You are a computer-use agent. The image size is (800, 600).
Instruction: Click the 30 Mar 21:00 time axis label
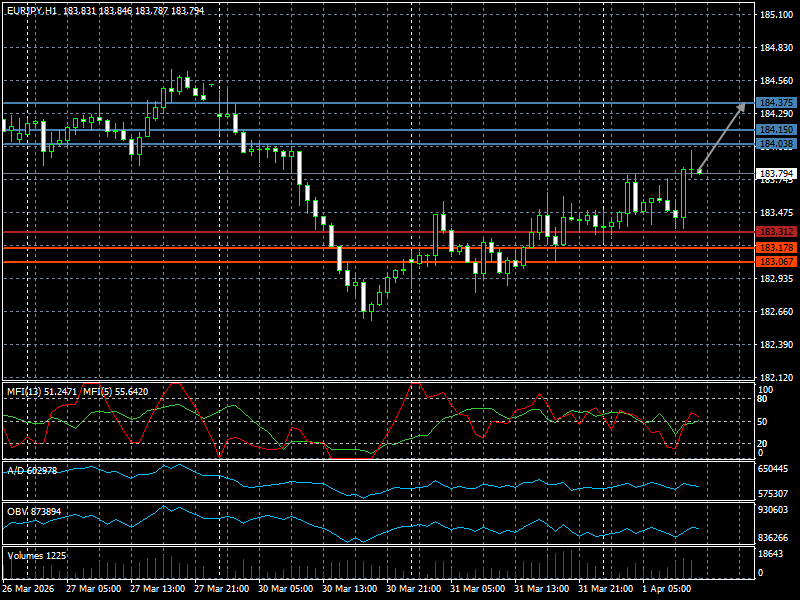coord(412,589)
